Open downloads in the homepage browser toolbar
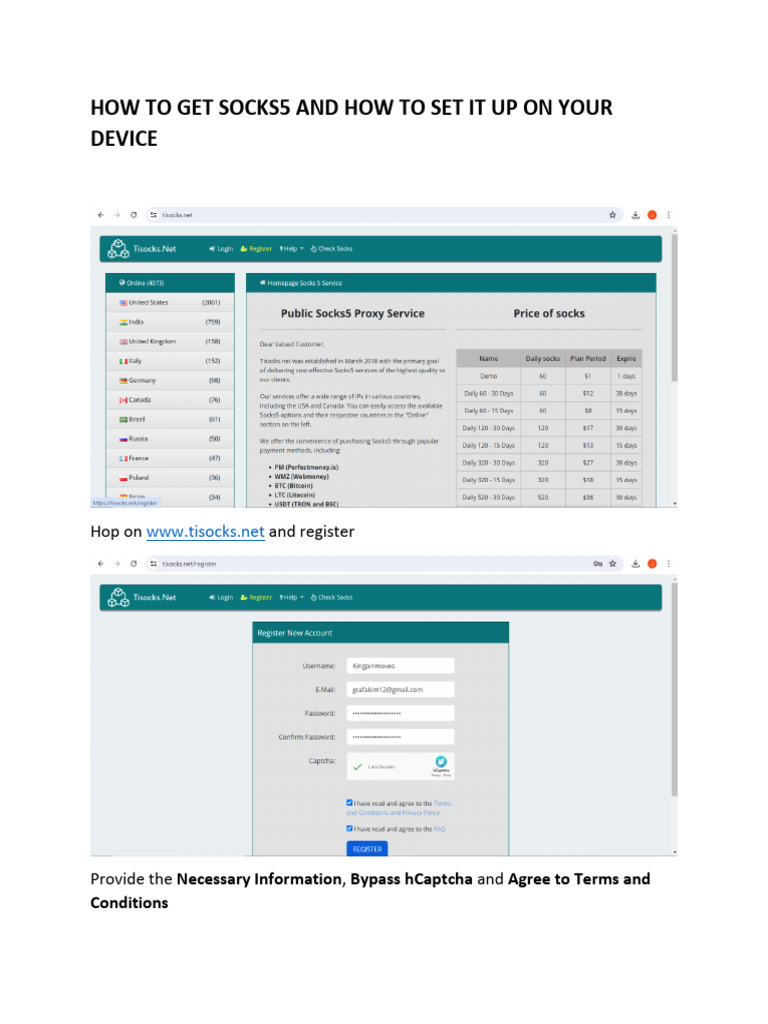Screen dimensions: 768x1024 635,215
